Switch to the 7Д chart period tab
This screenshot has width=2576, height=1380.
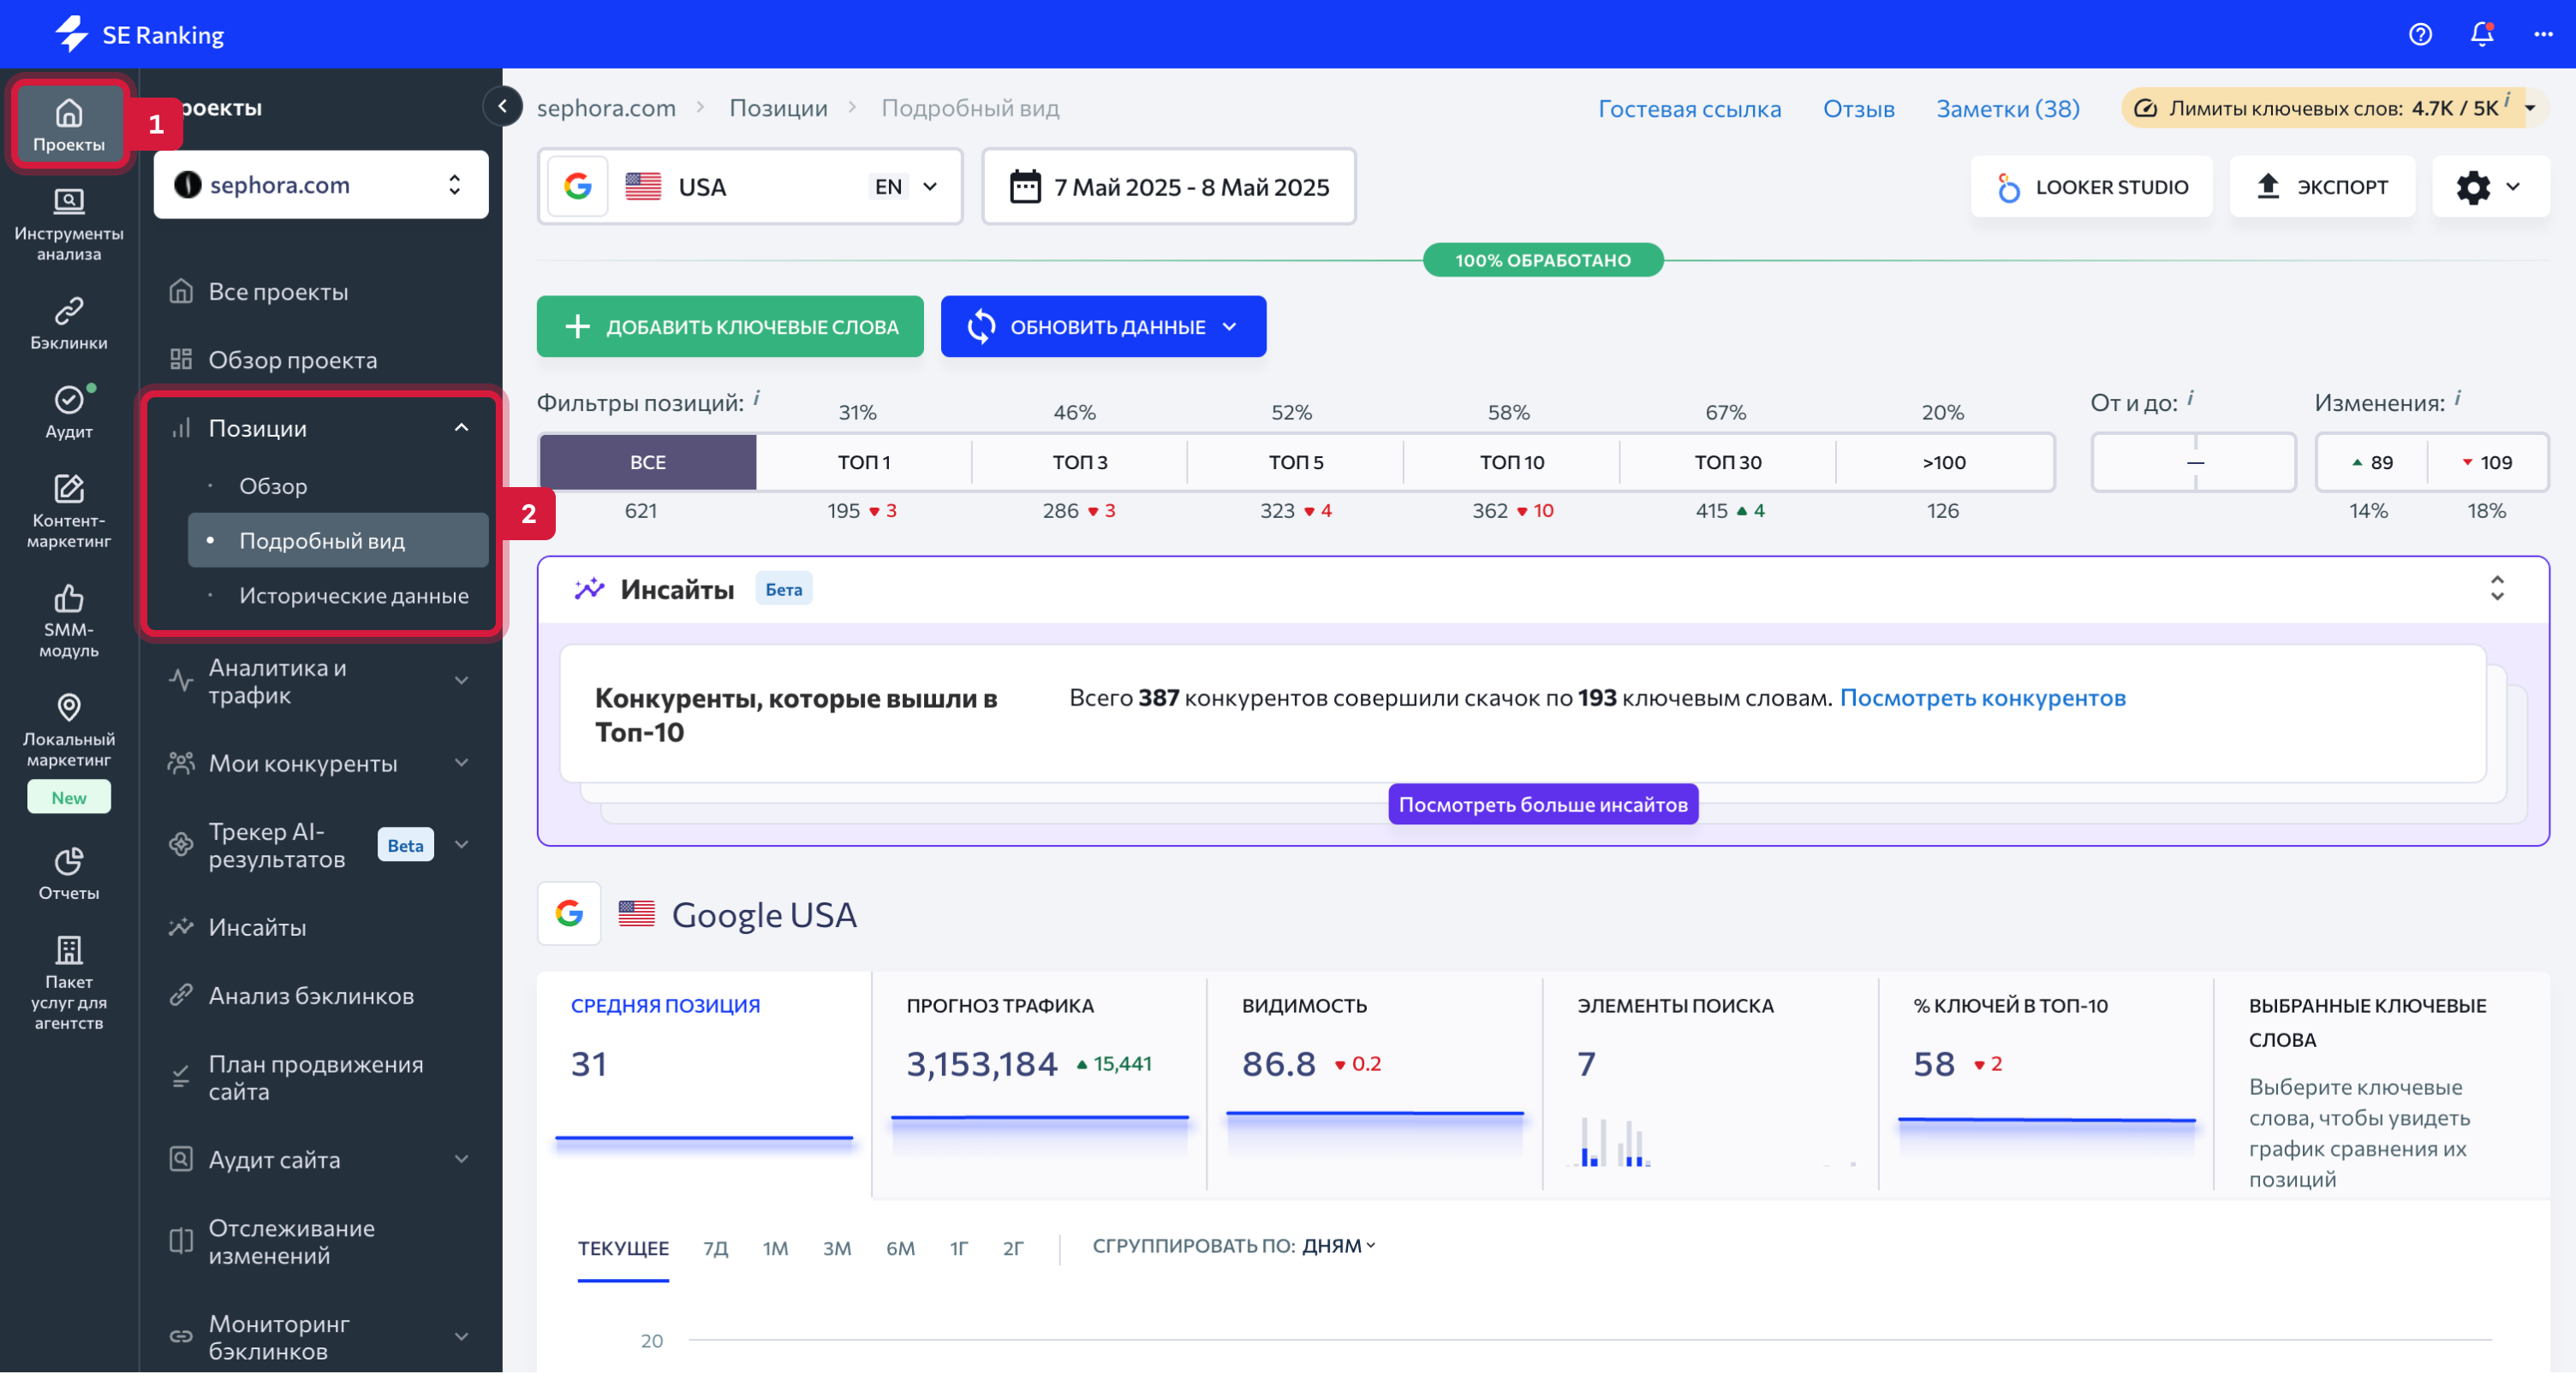(x=715, y=1249)
